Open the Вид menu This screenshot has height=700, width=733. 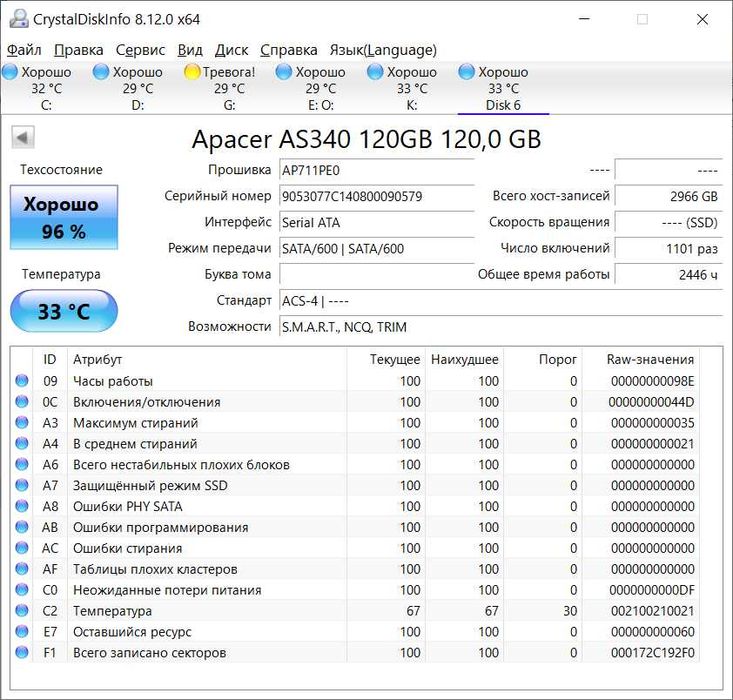tap(190, 50)
